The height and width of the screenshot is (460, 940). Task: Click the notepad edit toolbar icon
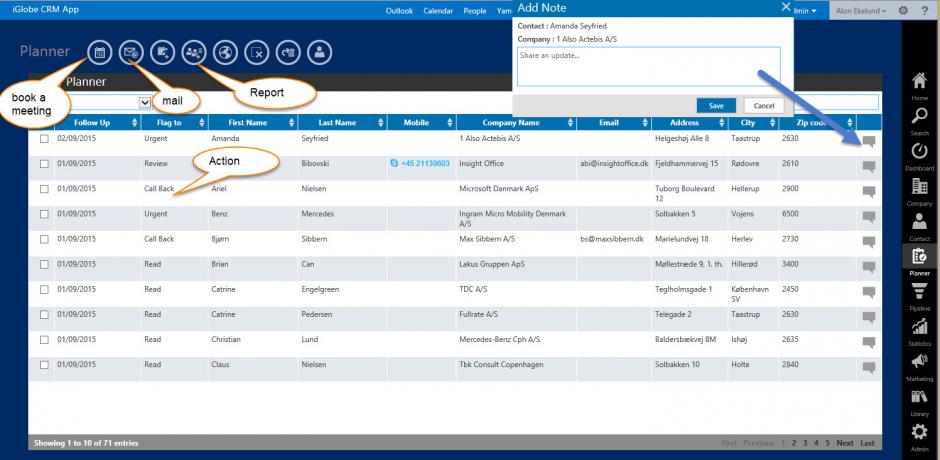coord(162,53)
